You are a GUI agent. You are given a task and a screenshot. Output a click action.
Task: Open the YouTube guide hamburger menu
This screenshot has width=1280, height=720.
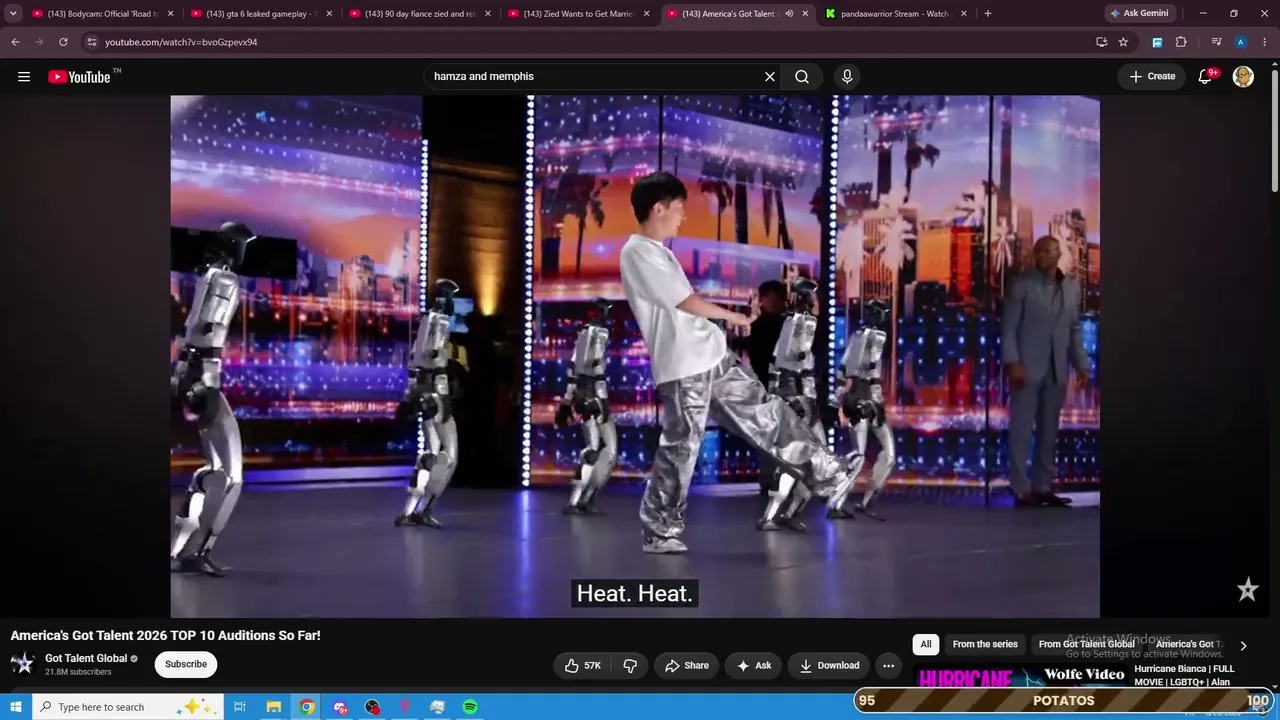24,77
